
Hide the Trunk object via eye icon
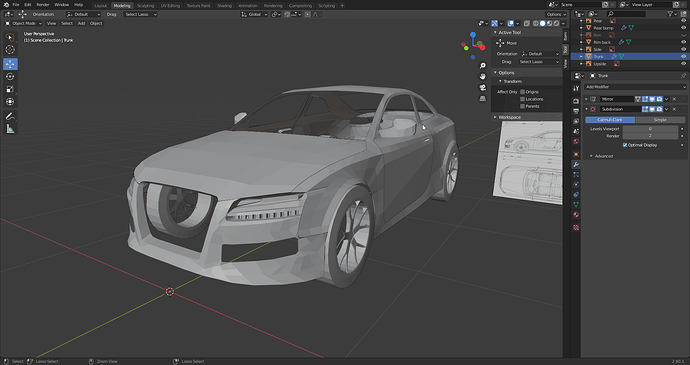click(x=683, y=56)
